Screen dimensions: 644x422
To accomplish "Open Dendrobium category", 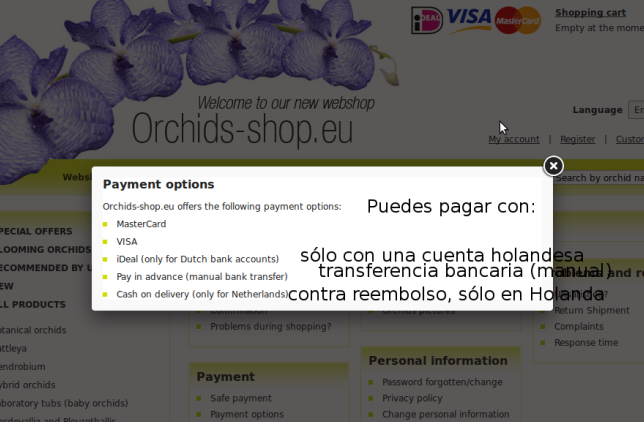I will coord(23,367).
